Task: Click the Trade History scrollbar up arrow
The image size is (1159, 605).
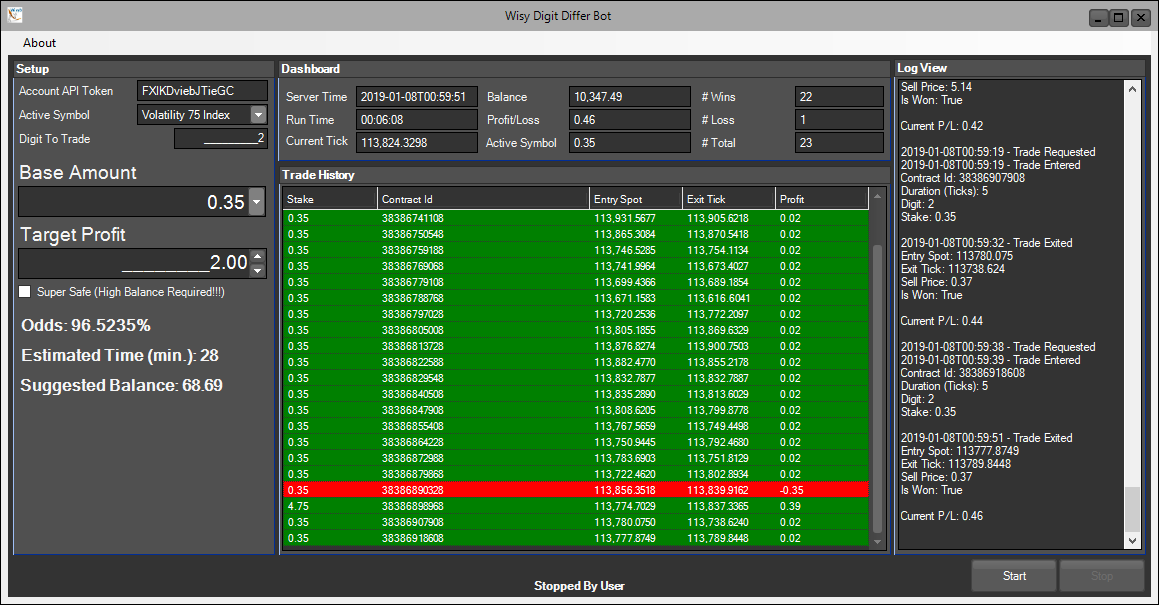Action: (x=877, y=196)
